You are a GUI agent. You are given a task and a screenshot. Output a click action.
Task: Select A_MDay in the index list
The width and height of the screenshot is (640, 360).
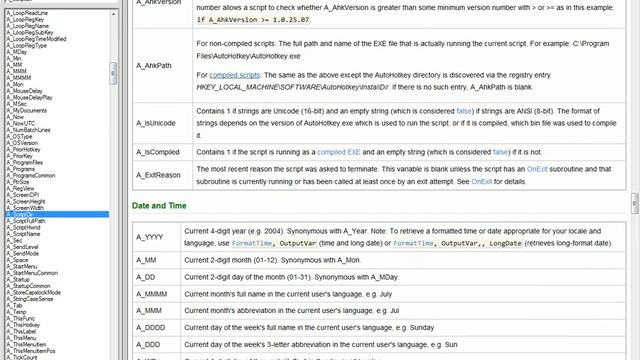coord(16,52)
